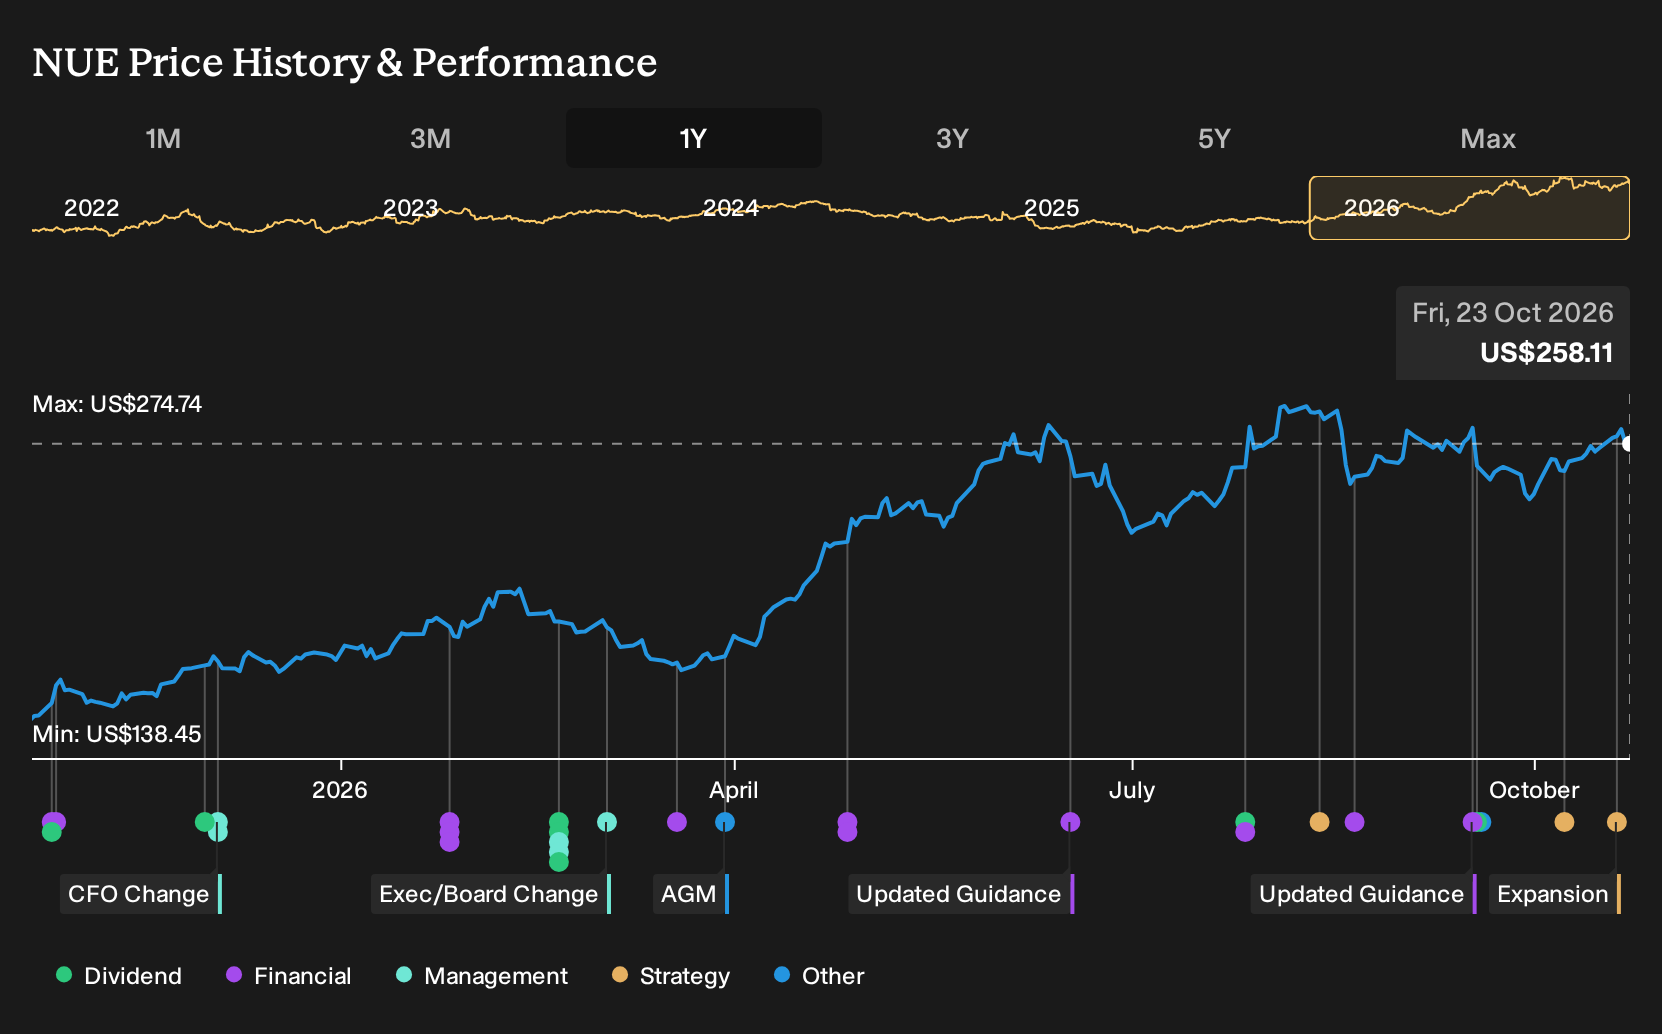Toggle the Financial legend filter

point(289,976)
